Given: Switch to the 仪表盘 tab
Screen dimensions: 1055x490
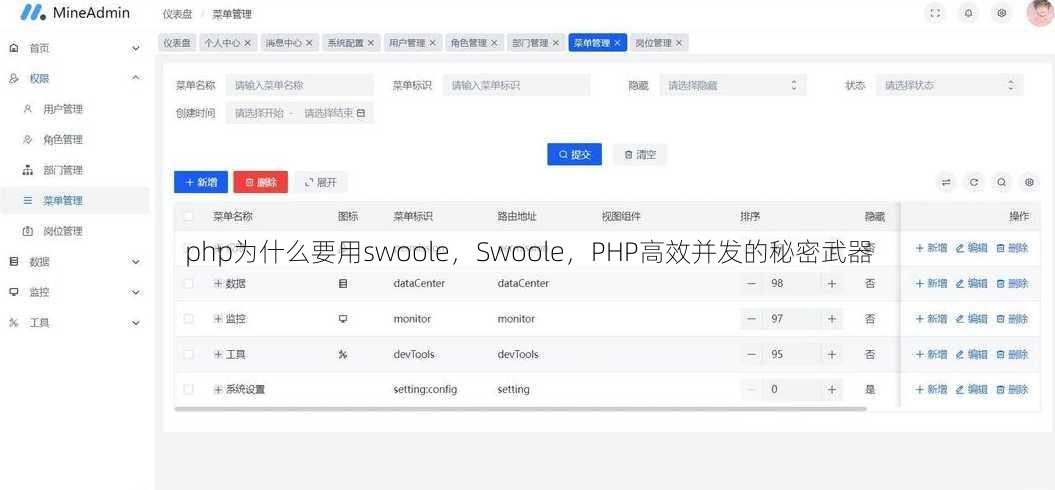Looking at the screenshot, I should 177,42.
